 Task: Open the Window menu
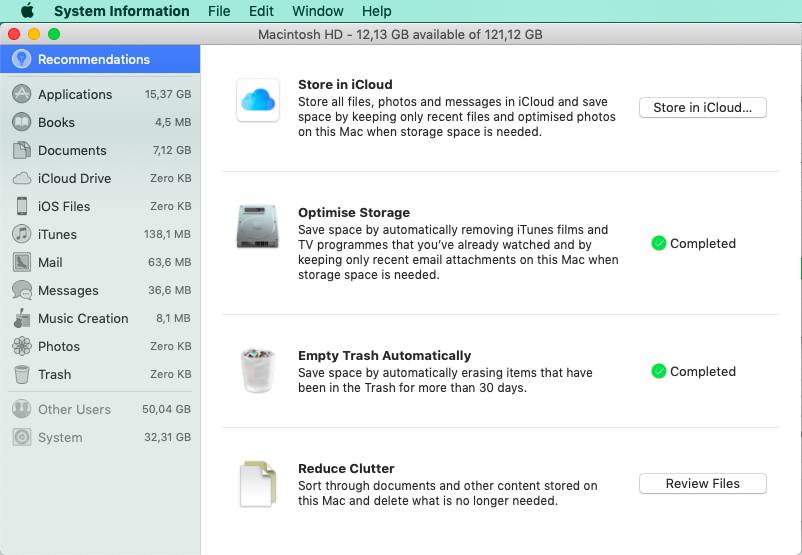click(x=316, y=11)
